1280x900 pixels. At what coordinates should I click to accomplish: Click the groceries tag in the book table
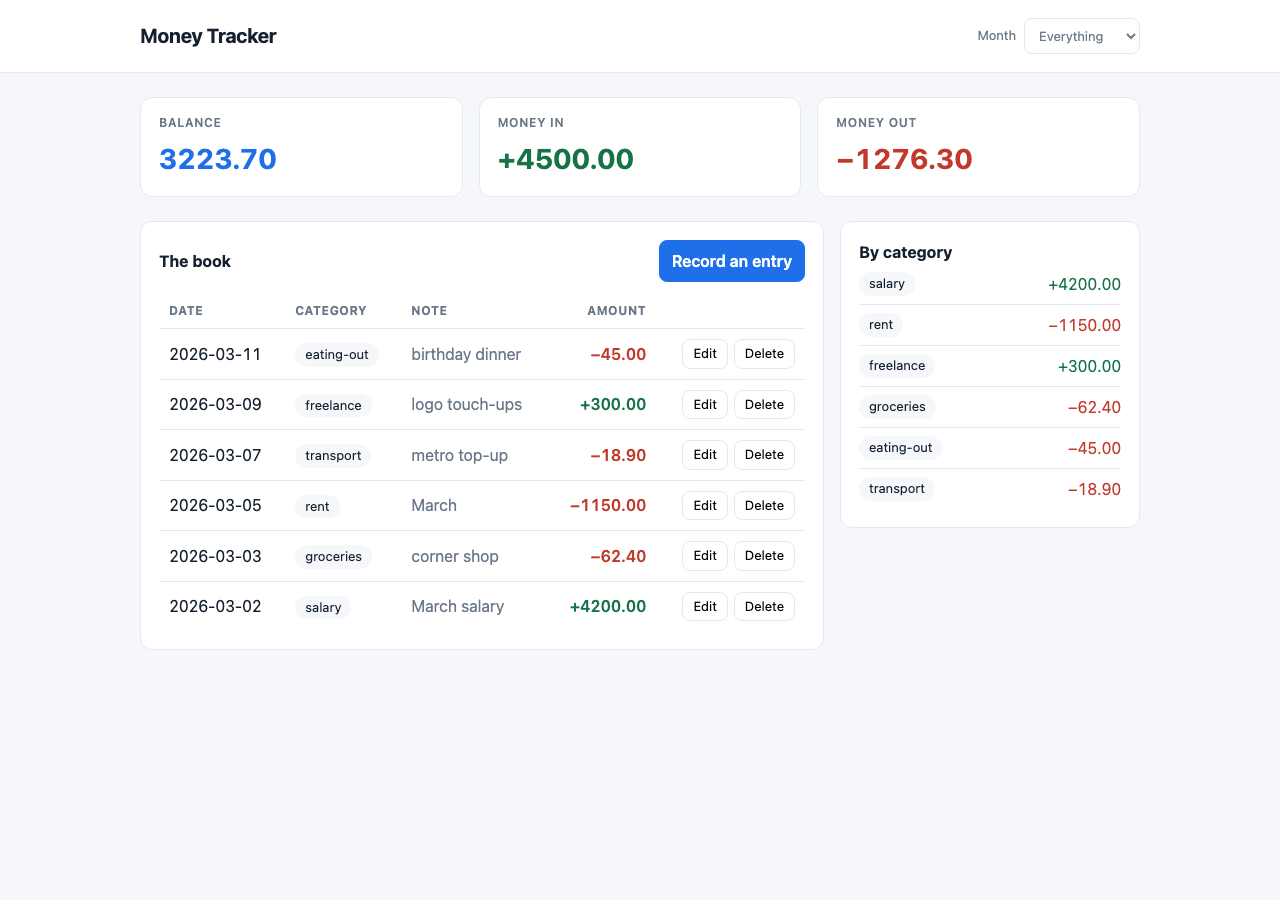(x=333, y=557)
